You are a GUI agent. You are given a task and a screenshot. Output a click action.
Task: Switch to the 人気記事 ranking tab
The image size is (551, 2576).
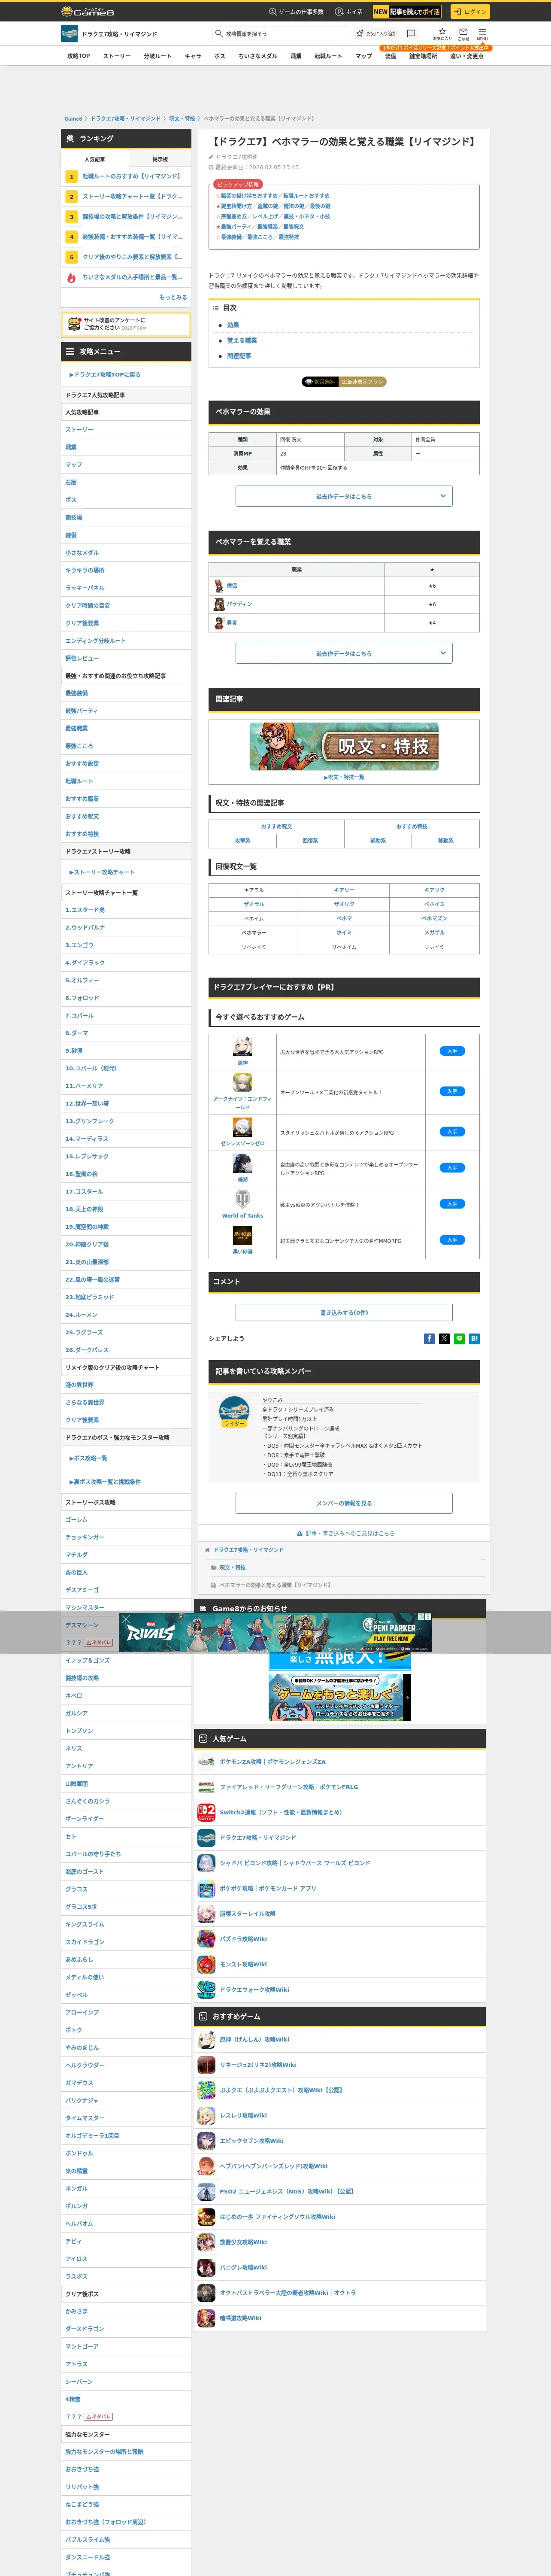pyautogui.click(x=94, y=159)
